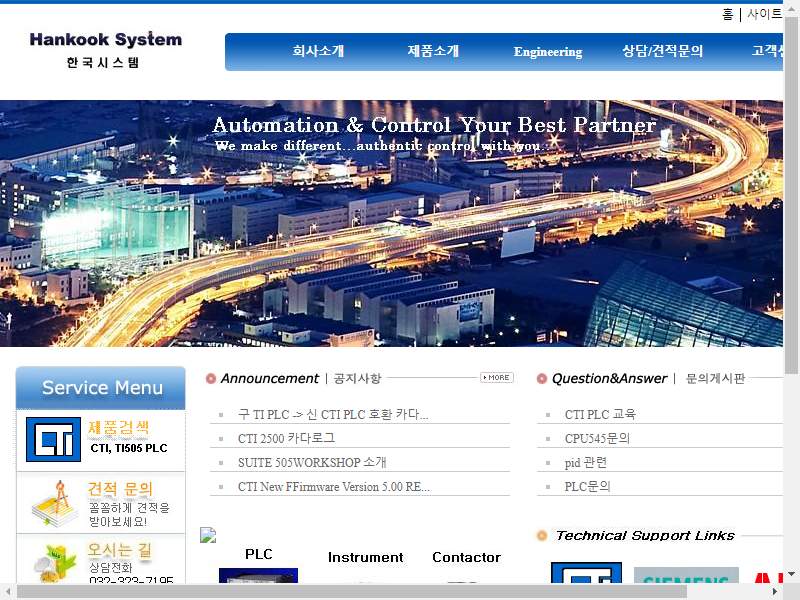Select 제품검색 CTI, TI505 PLC service link
800x600 pixels.
pyautogui.click(x=101, y=440)
